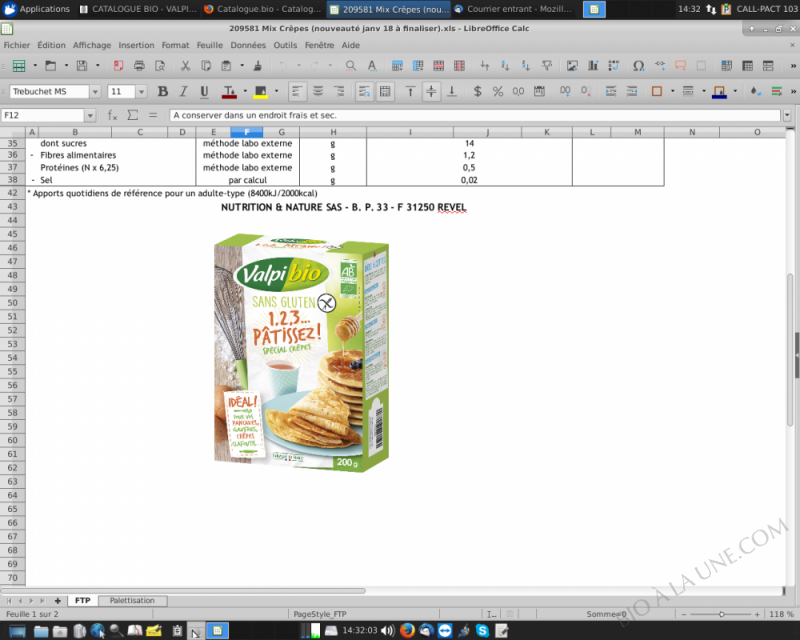Open the Function Wizard icon
Screen dimensions: 800x640
[112, 115]
